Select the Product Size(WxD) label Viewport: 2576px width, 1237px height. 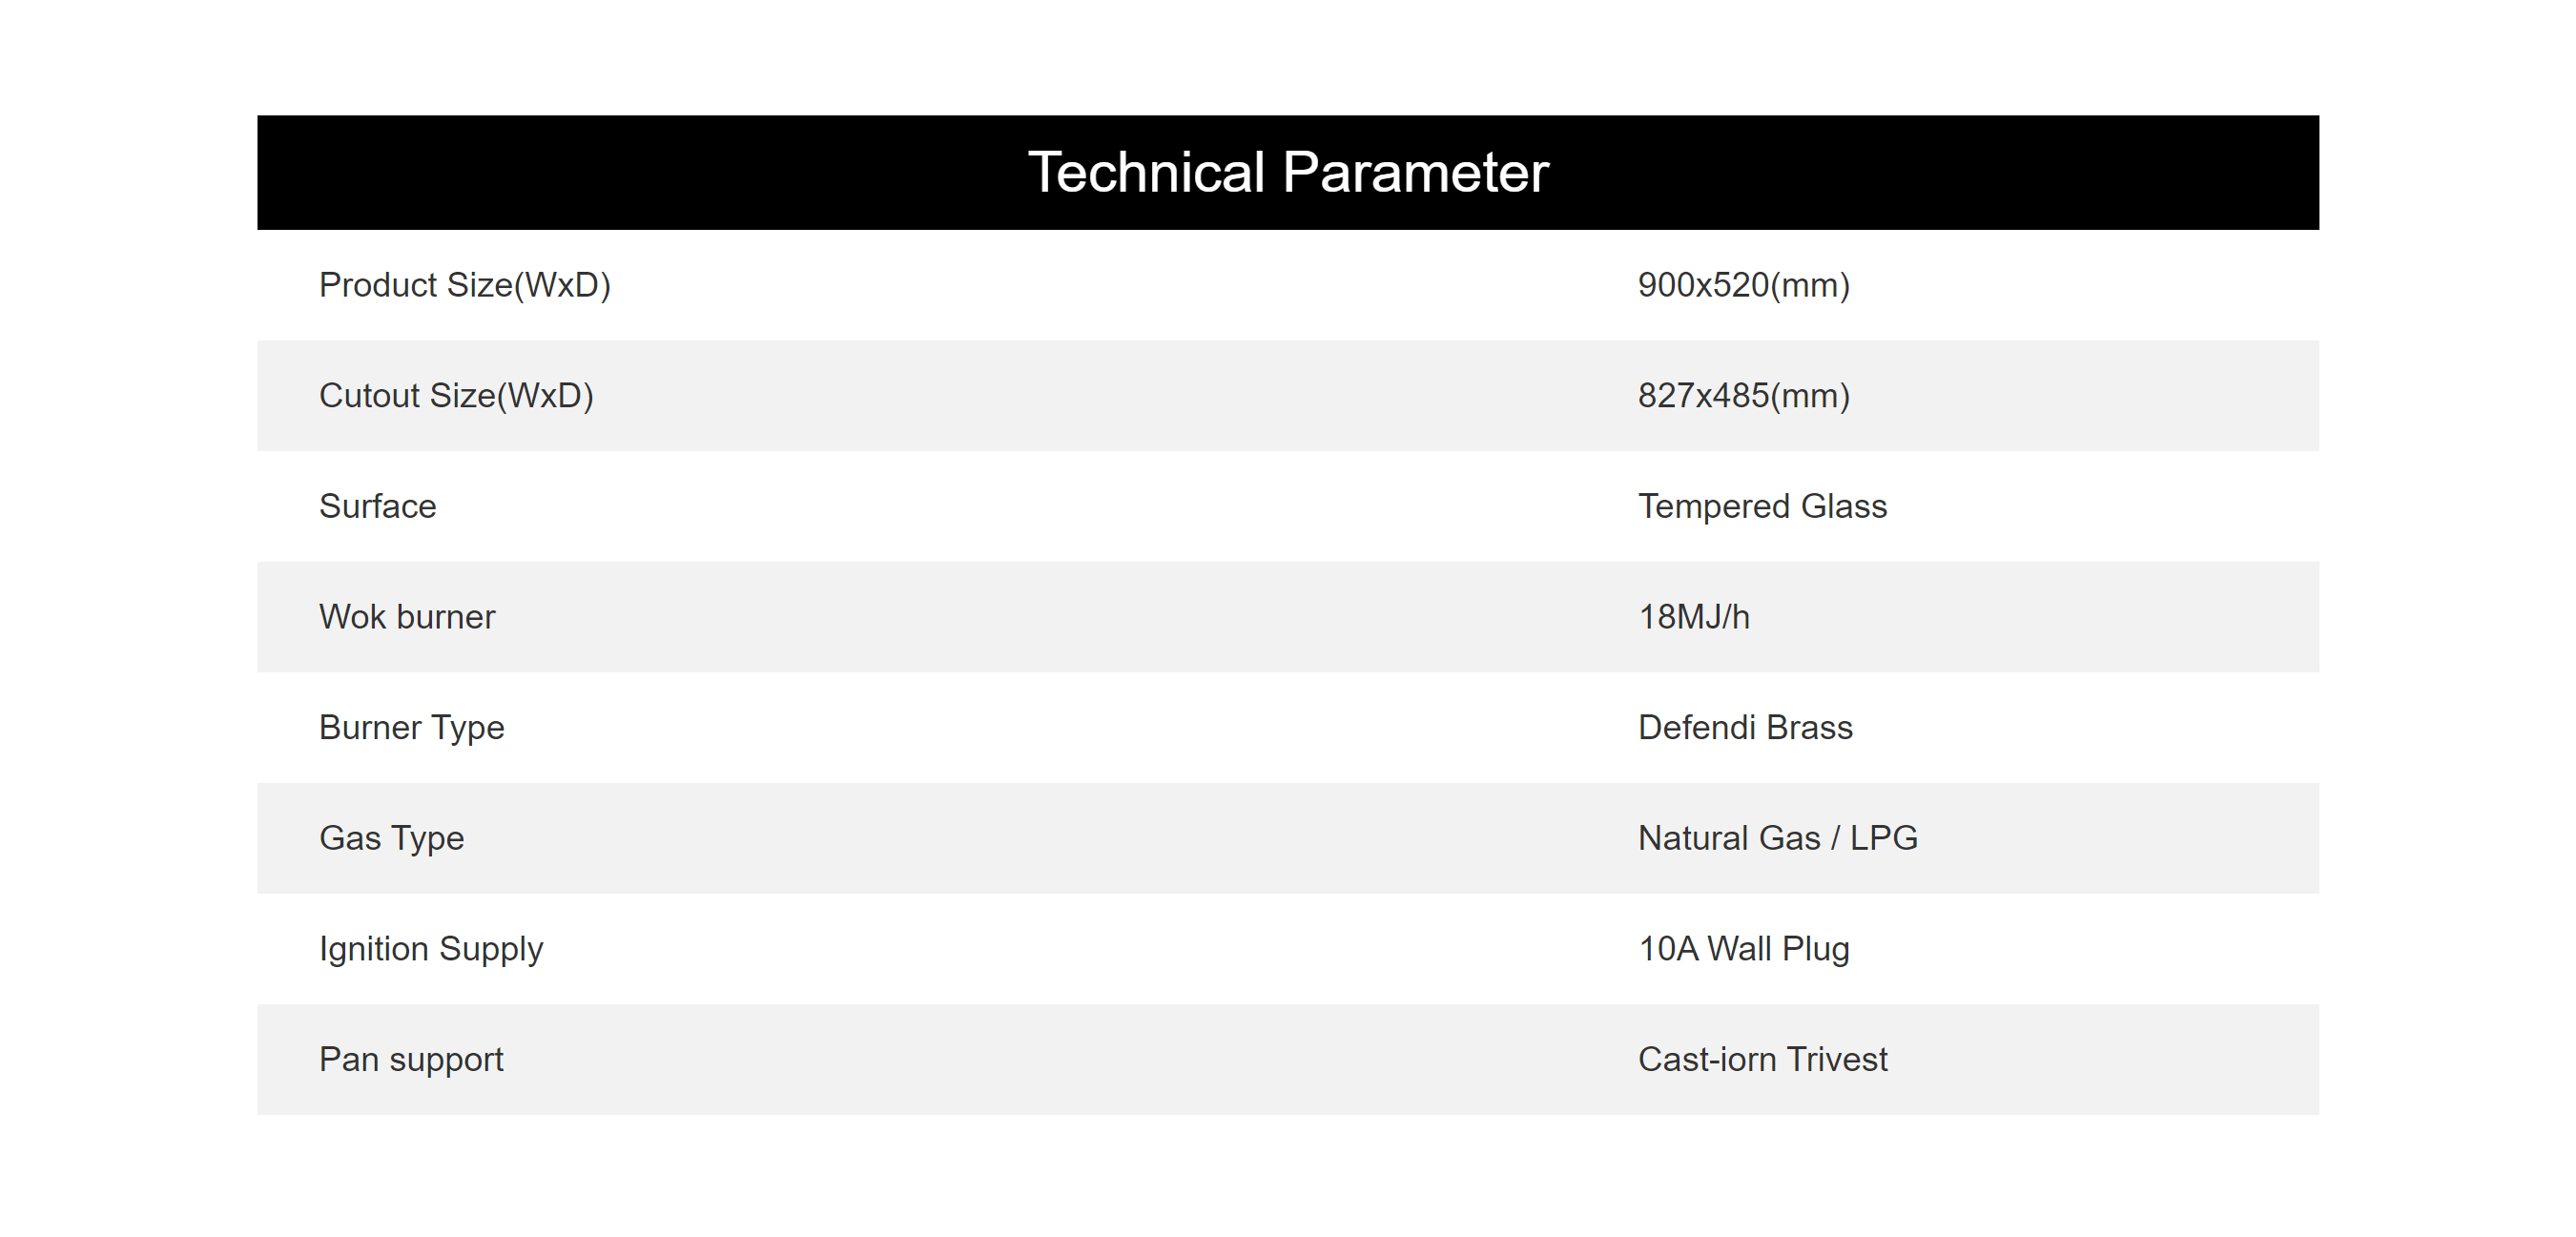point(465,285)
